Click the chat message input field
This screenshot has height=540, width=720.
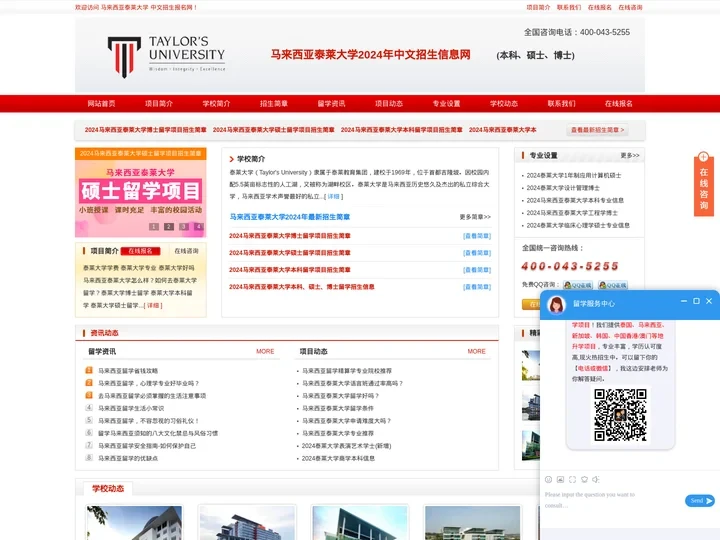pos(613,501)
